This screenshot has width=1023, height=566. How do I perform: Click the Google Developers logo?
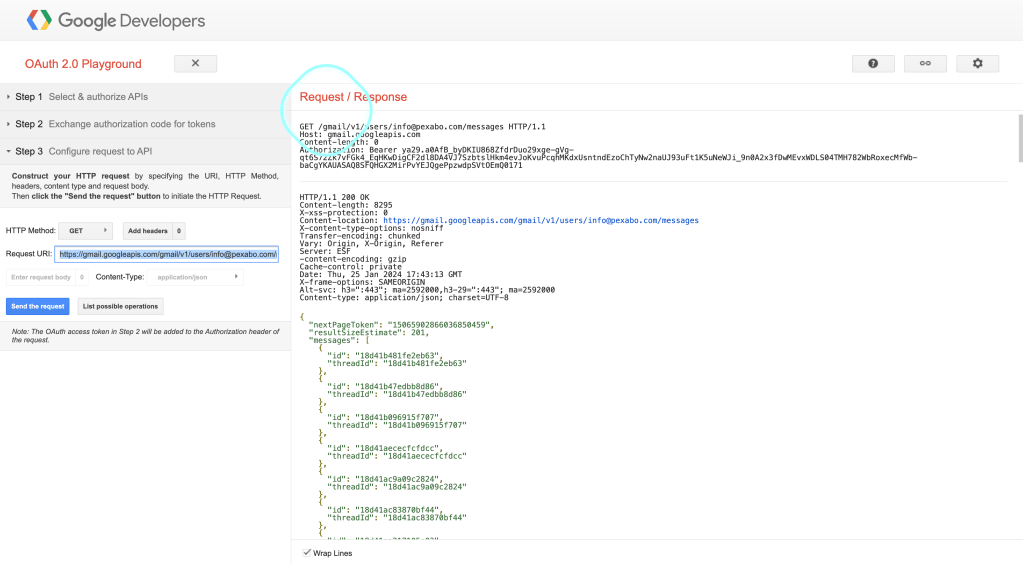click(x=115, y=20)
